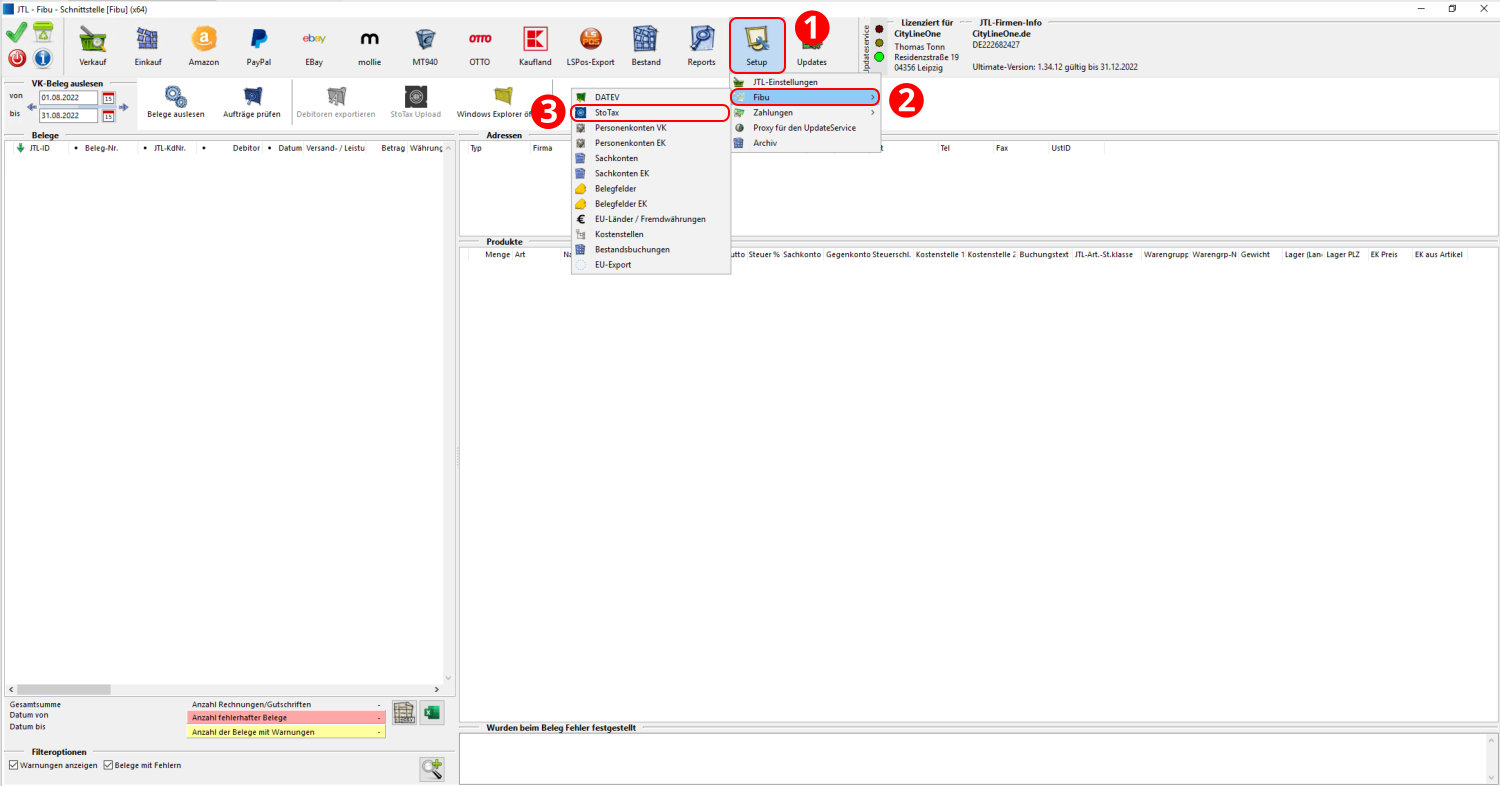Open the calendar picker for von date

pos(109,98)
